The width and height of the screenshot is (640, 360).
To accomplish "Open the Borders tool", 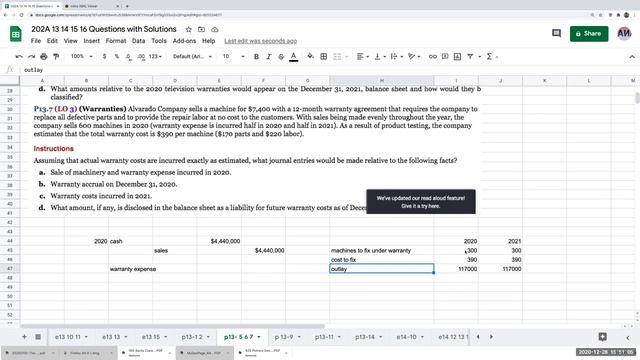I will (324, 56).
